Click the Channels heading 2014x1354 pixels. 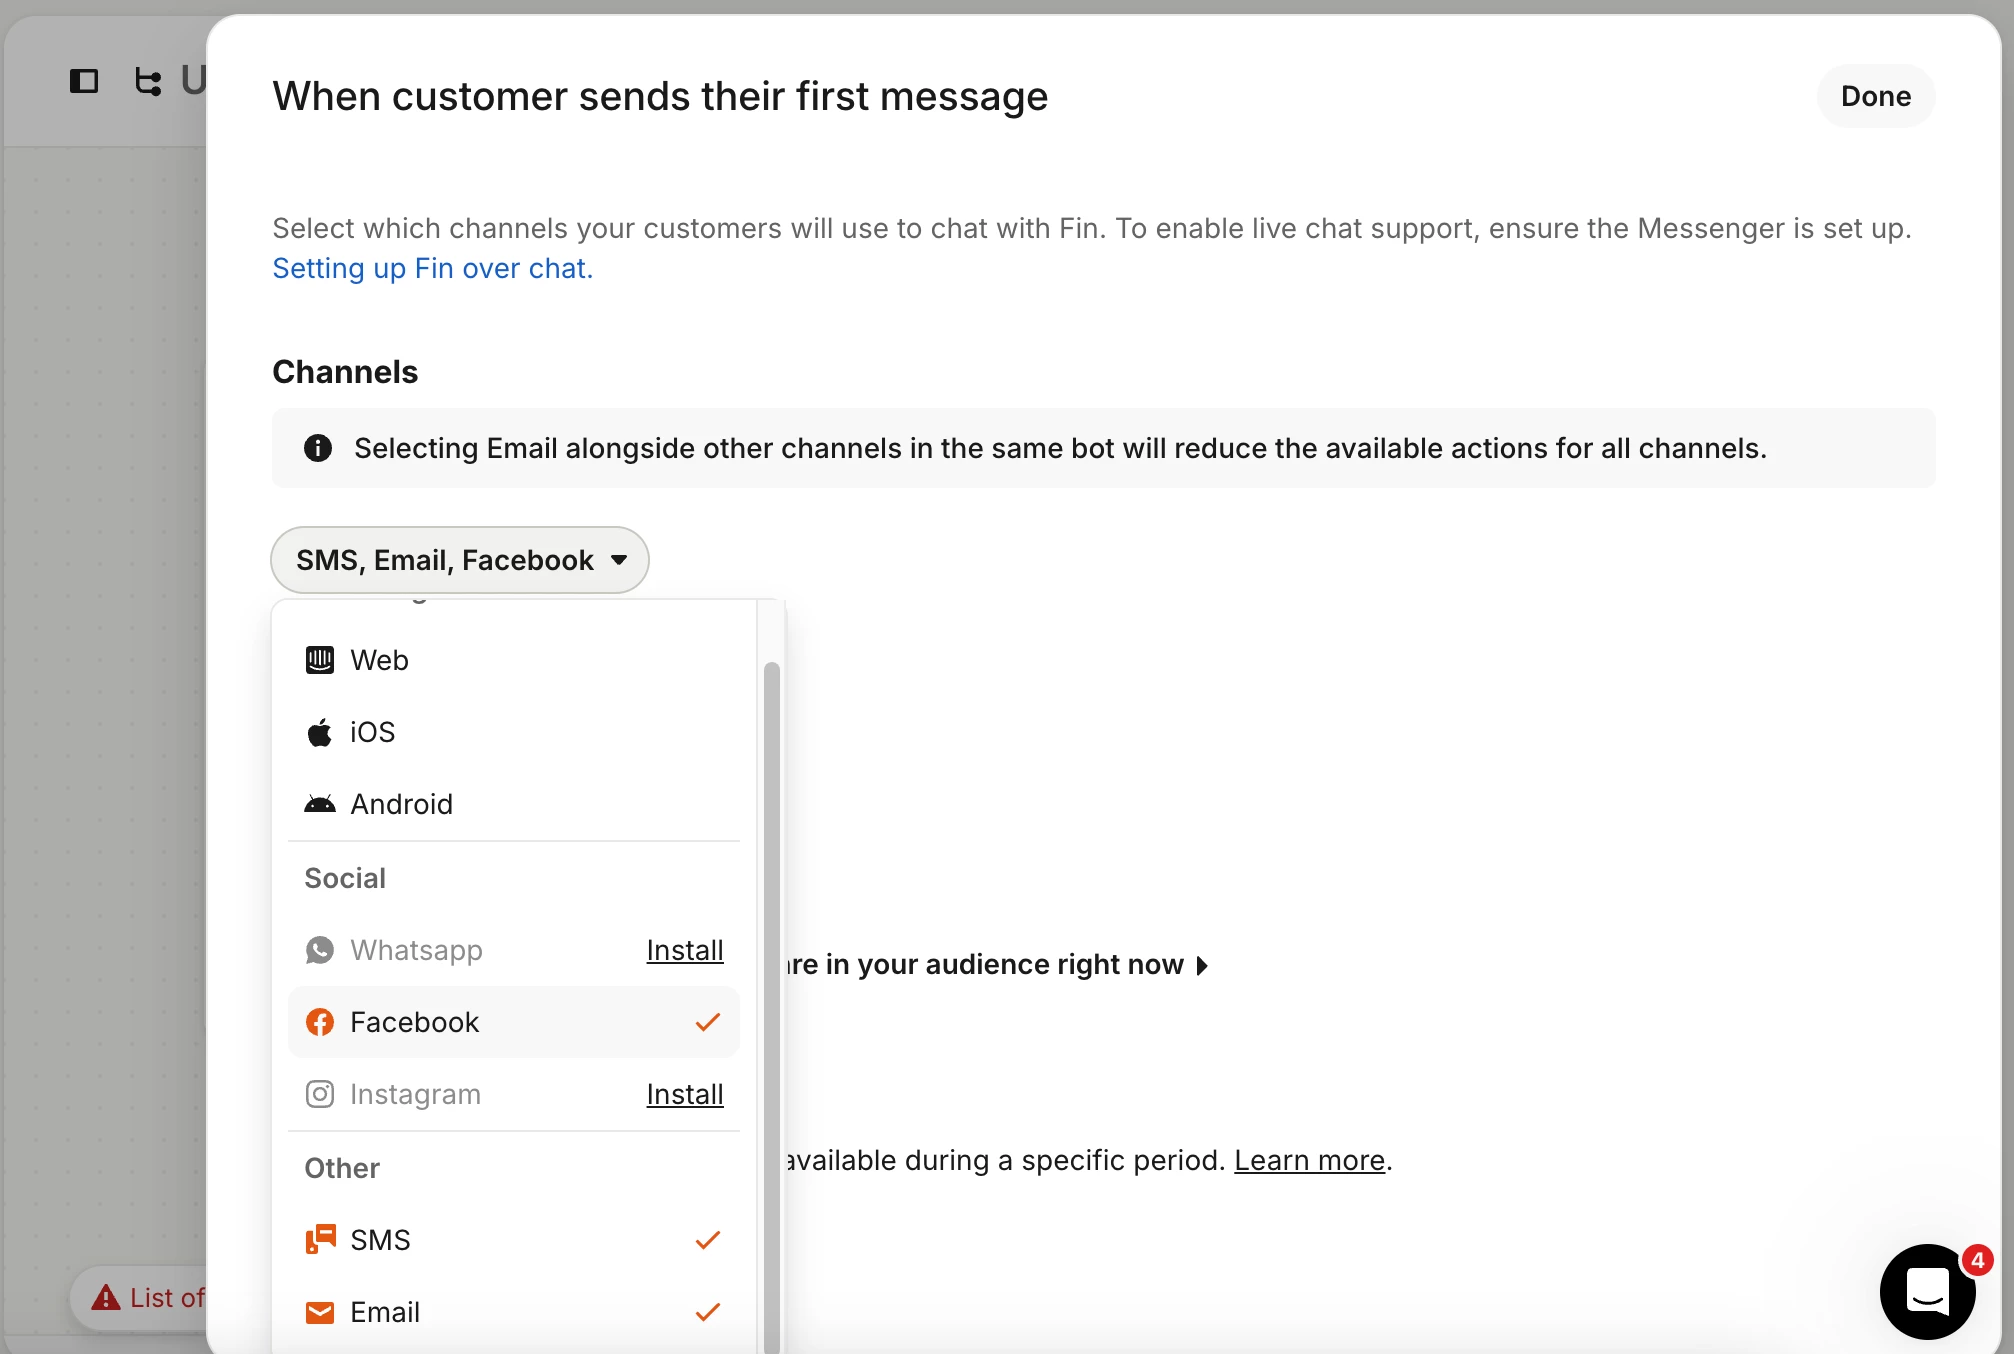(345, 372)
